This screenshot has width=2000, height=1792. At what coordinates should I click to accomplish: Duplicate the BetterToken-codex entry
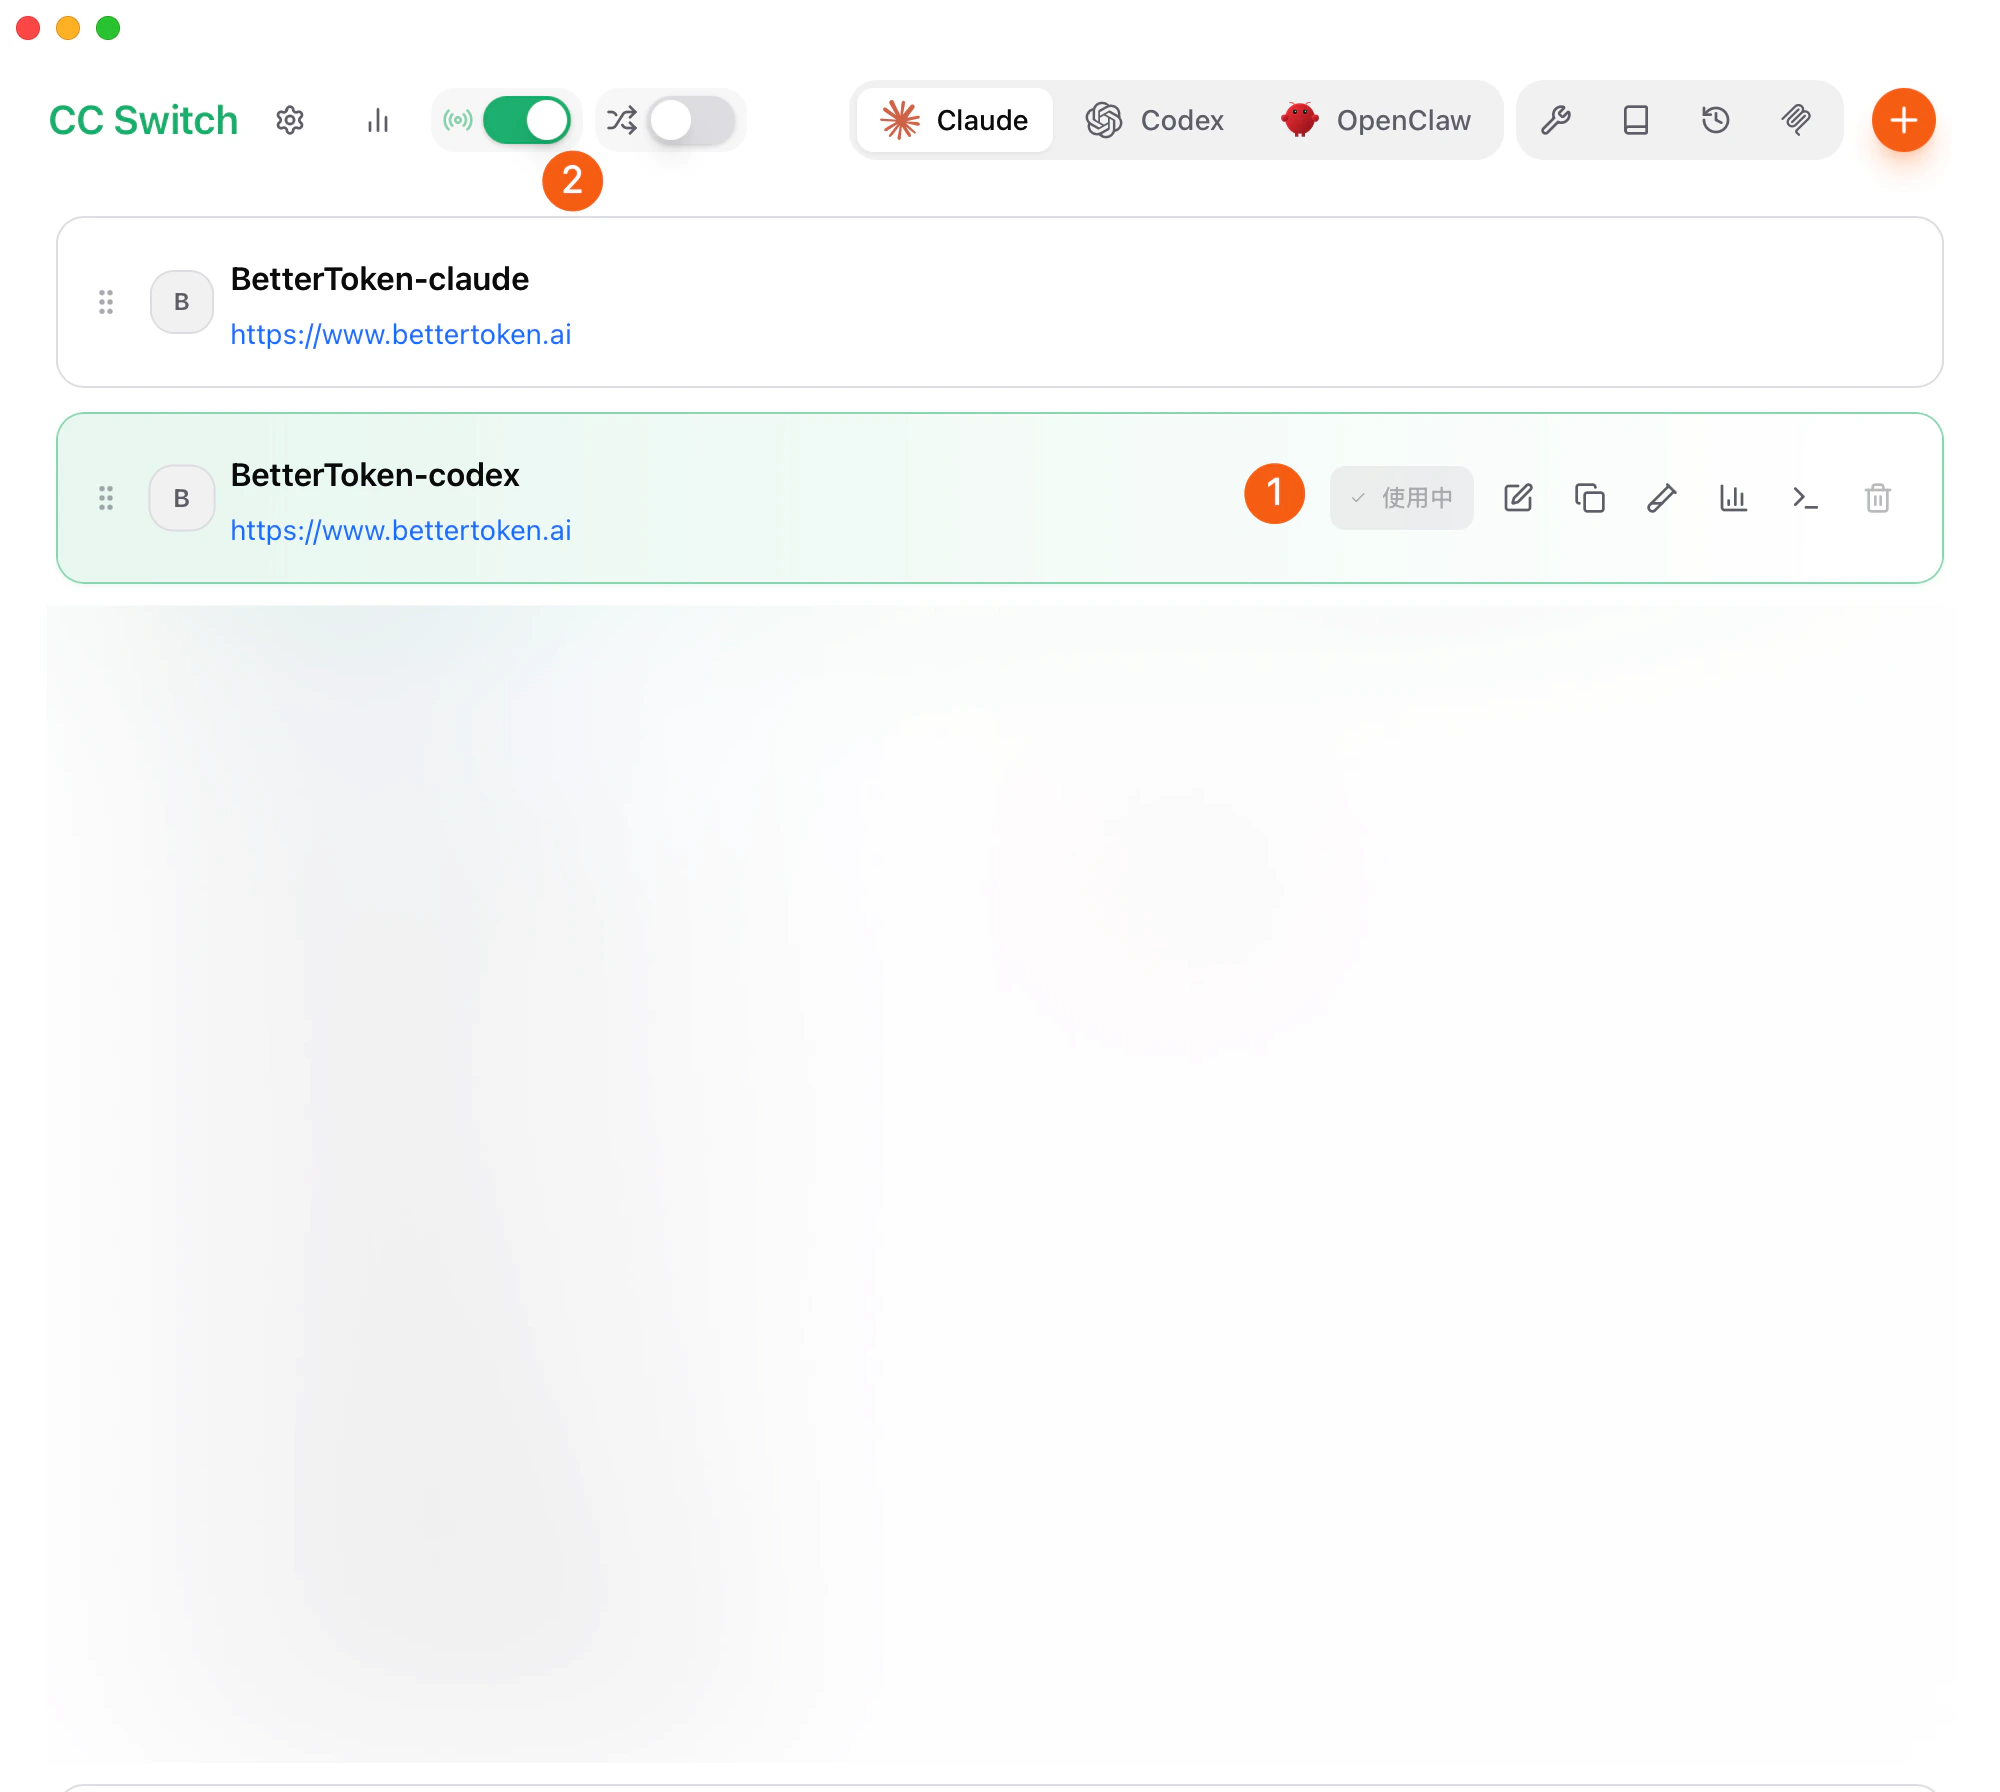(1589, 498)
